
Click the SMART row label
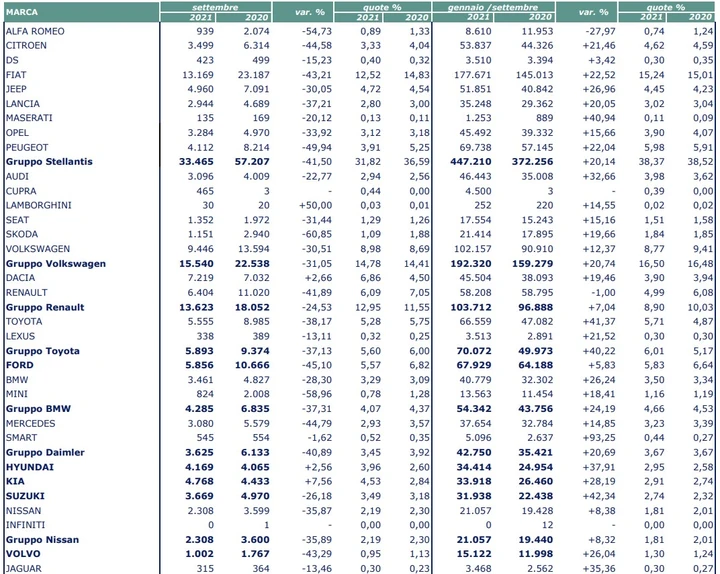click(x=21, y=438)
